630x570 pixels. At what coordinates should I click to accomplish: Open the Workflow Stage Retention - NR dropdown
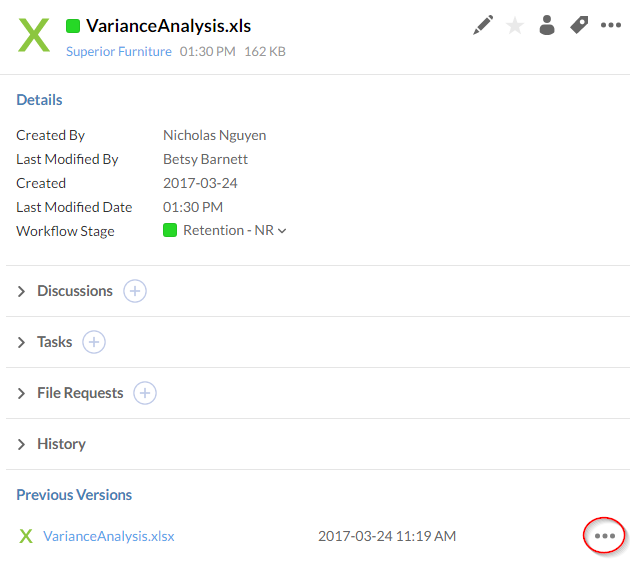(226, 231)
